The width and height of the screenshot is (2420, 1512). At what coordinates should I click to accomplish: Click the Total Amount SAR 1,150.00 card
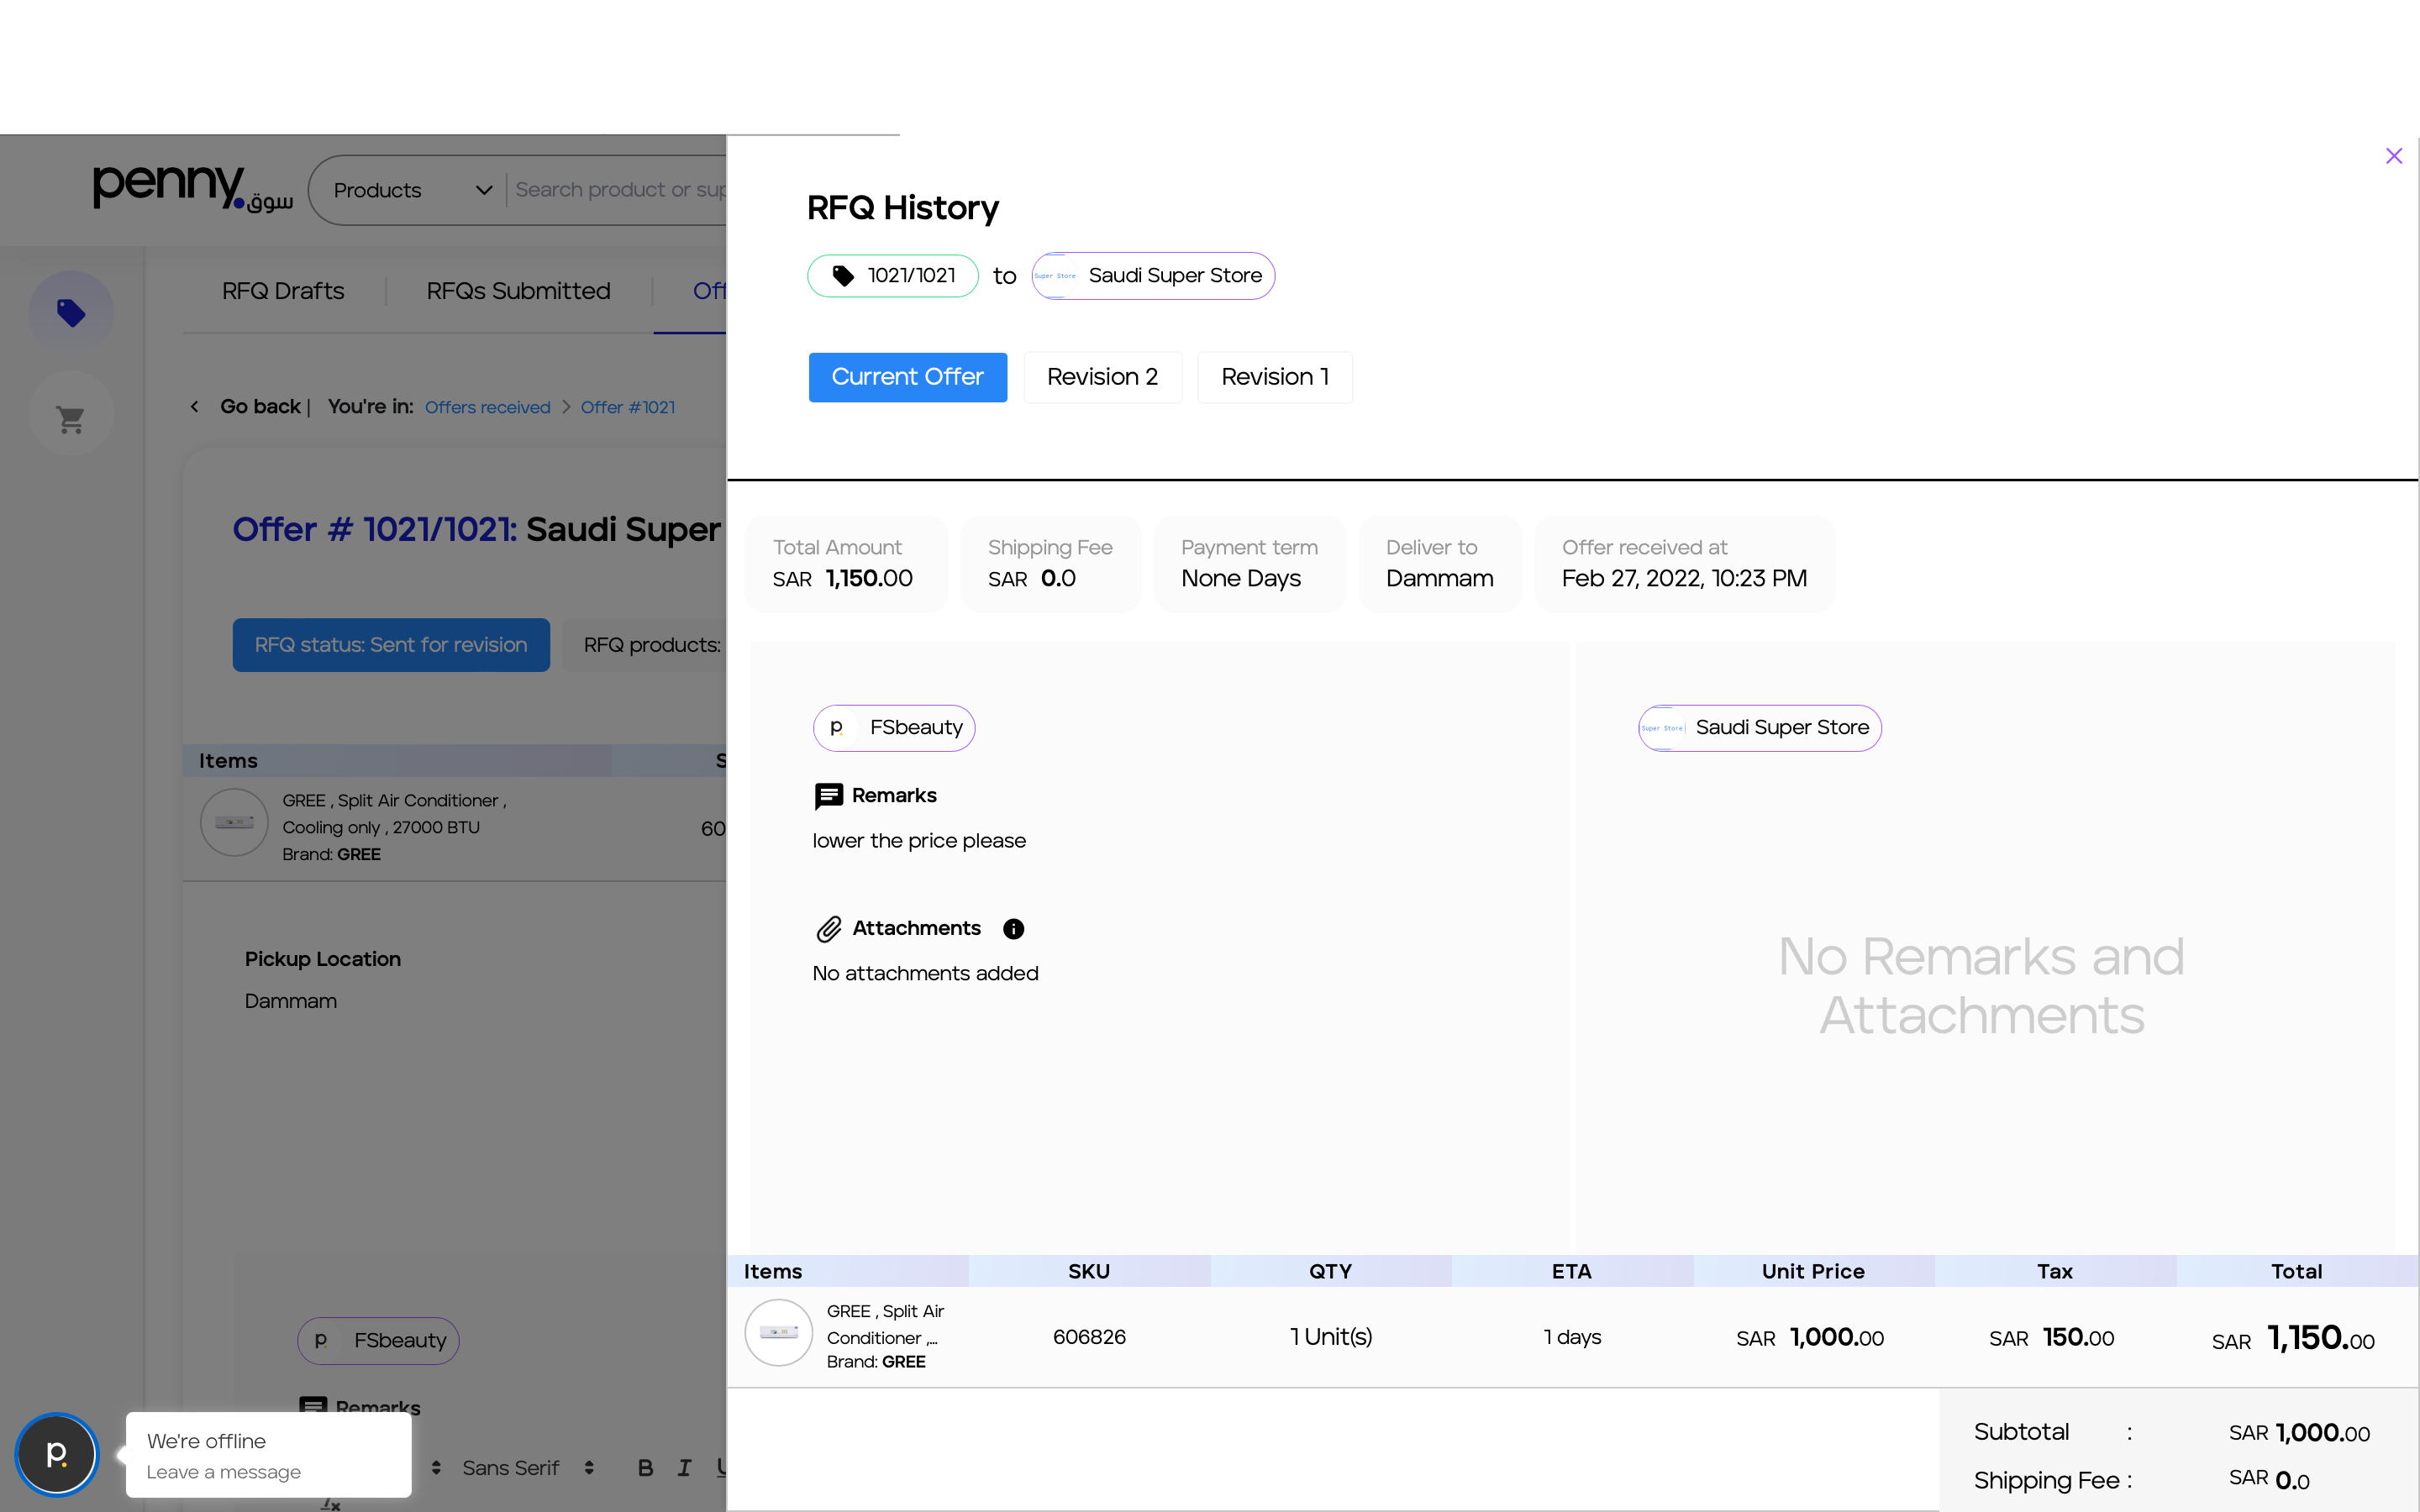846,564
